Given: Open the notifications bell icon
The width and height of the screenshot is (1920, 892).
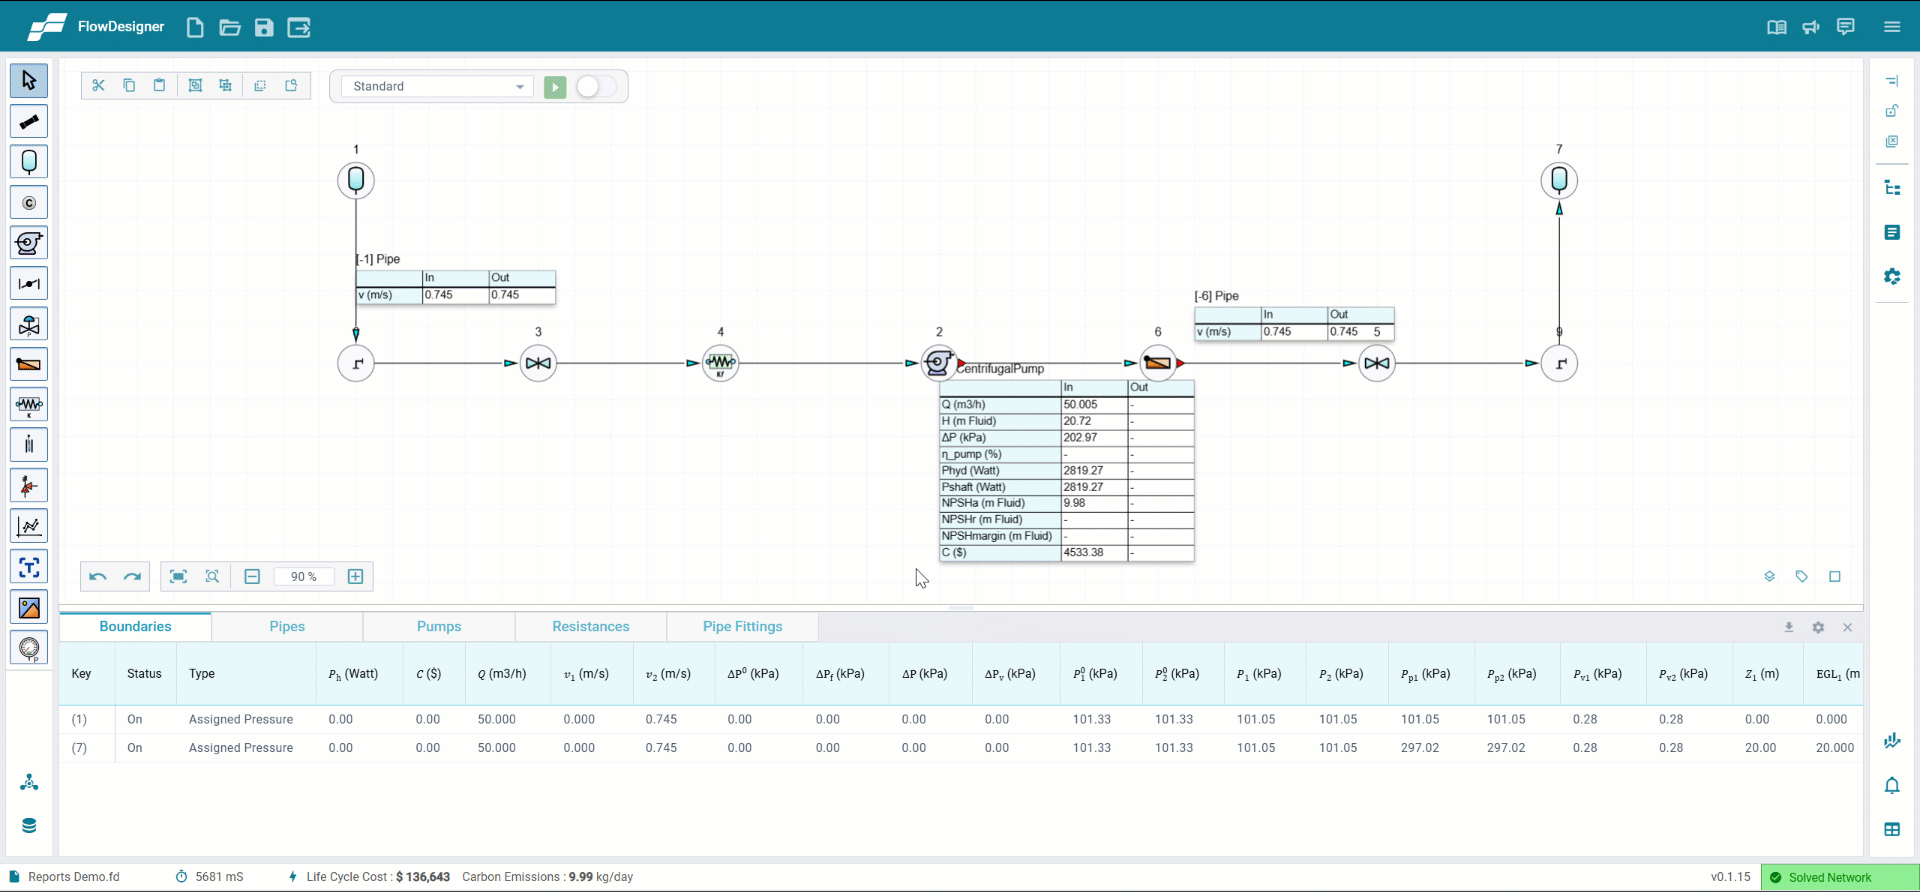Looking at the screenshot, I should pos(1892,786).
